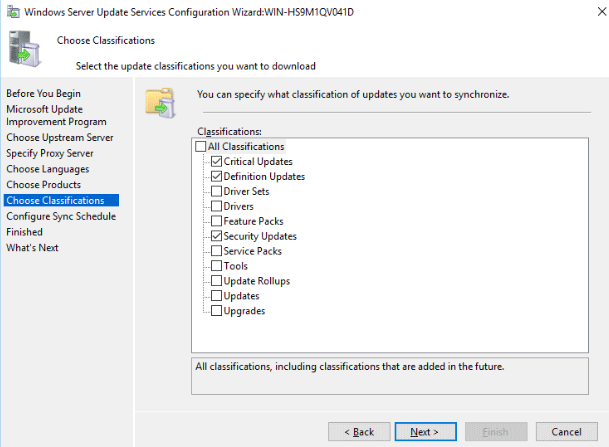The height and width of the screenshot is (447, 609).
Task: Open Configure Sync Schedule step
Action: pyautogui.click(x=61, y=216)
